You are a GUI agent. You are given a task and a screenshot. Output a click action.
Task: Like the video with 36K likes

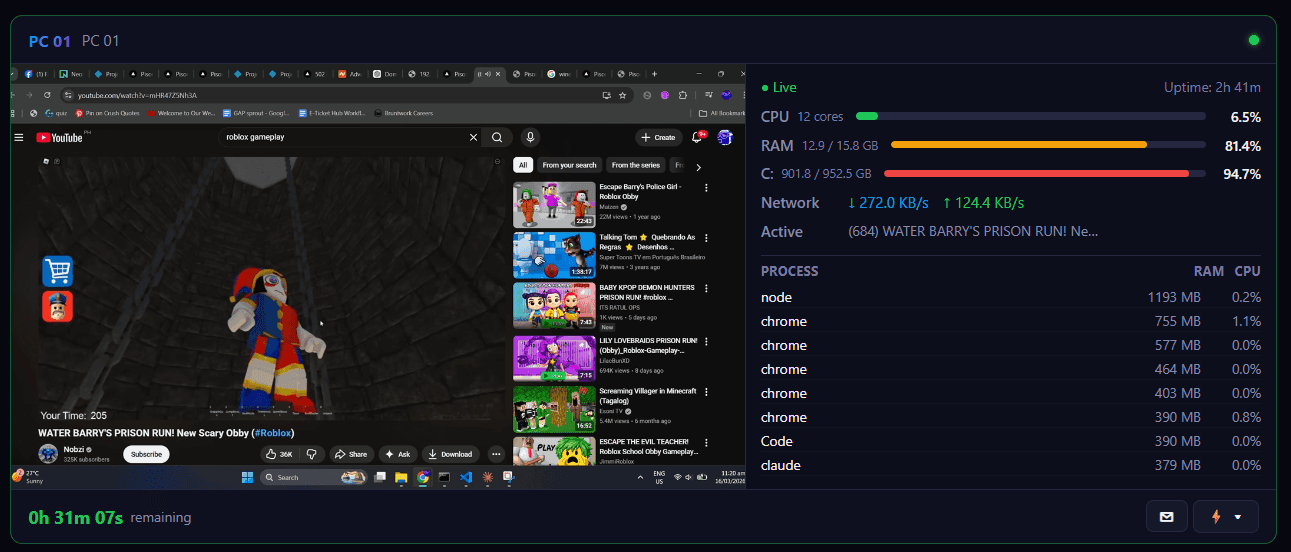click(278, 454)
